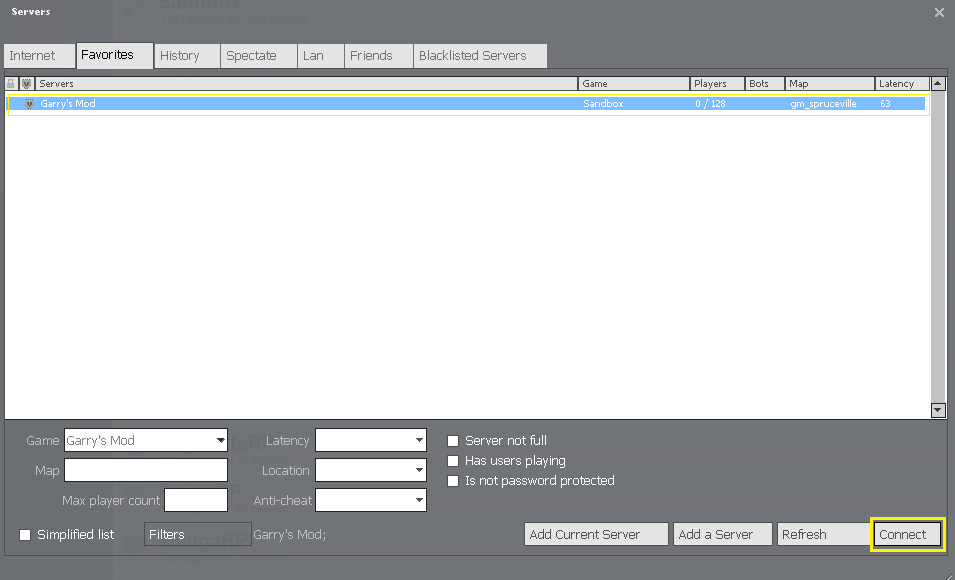This screenshot has width=955, height=580.
Task: Open the Latency filter dropdown
Action: pyautogui.click(x=371, y=440)
